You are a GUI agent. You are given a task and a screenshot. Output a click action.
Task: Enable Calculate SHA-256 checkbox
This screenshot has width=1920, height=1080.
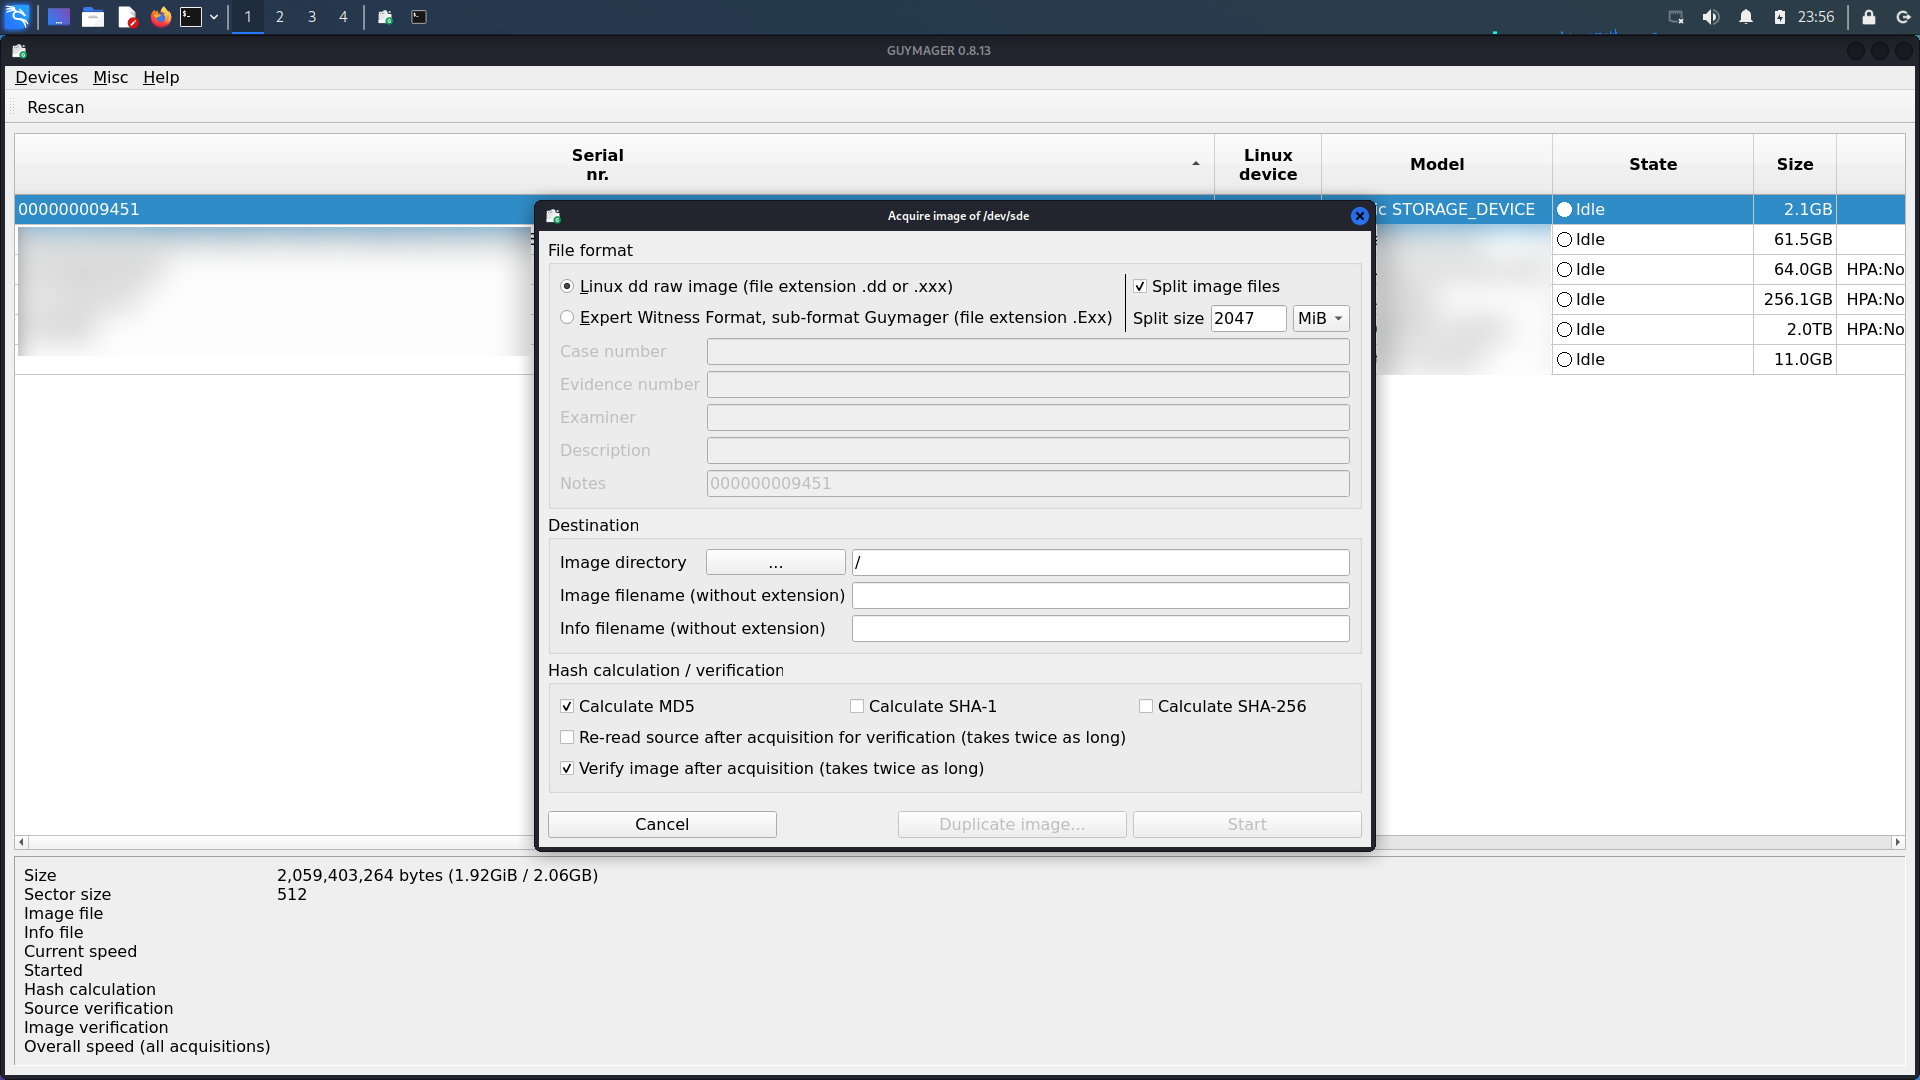tap(1146, 707)
